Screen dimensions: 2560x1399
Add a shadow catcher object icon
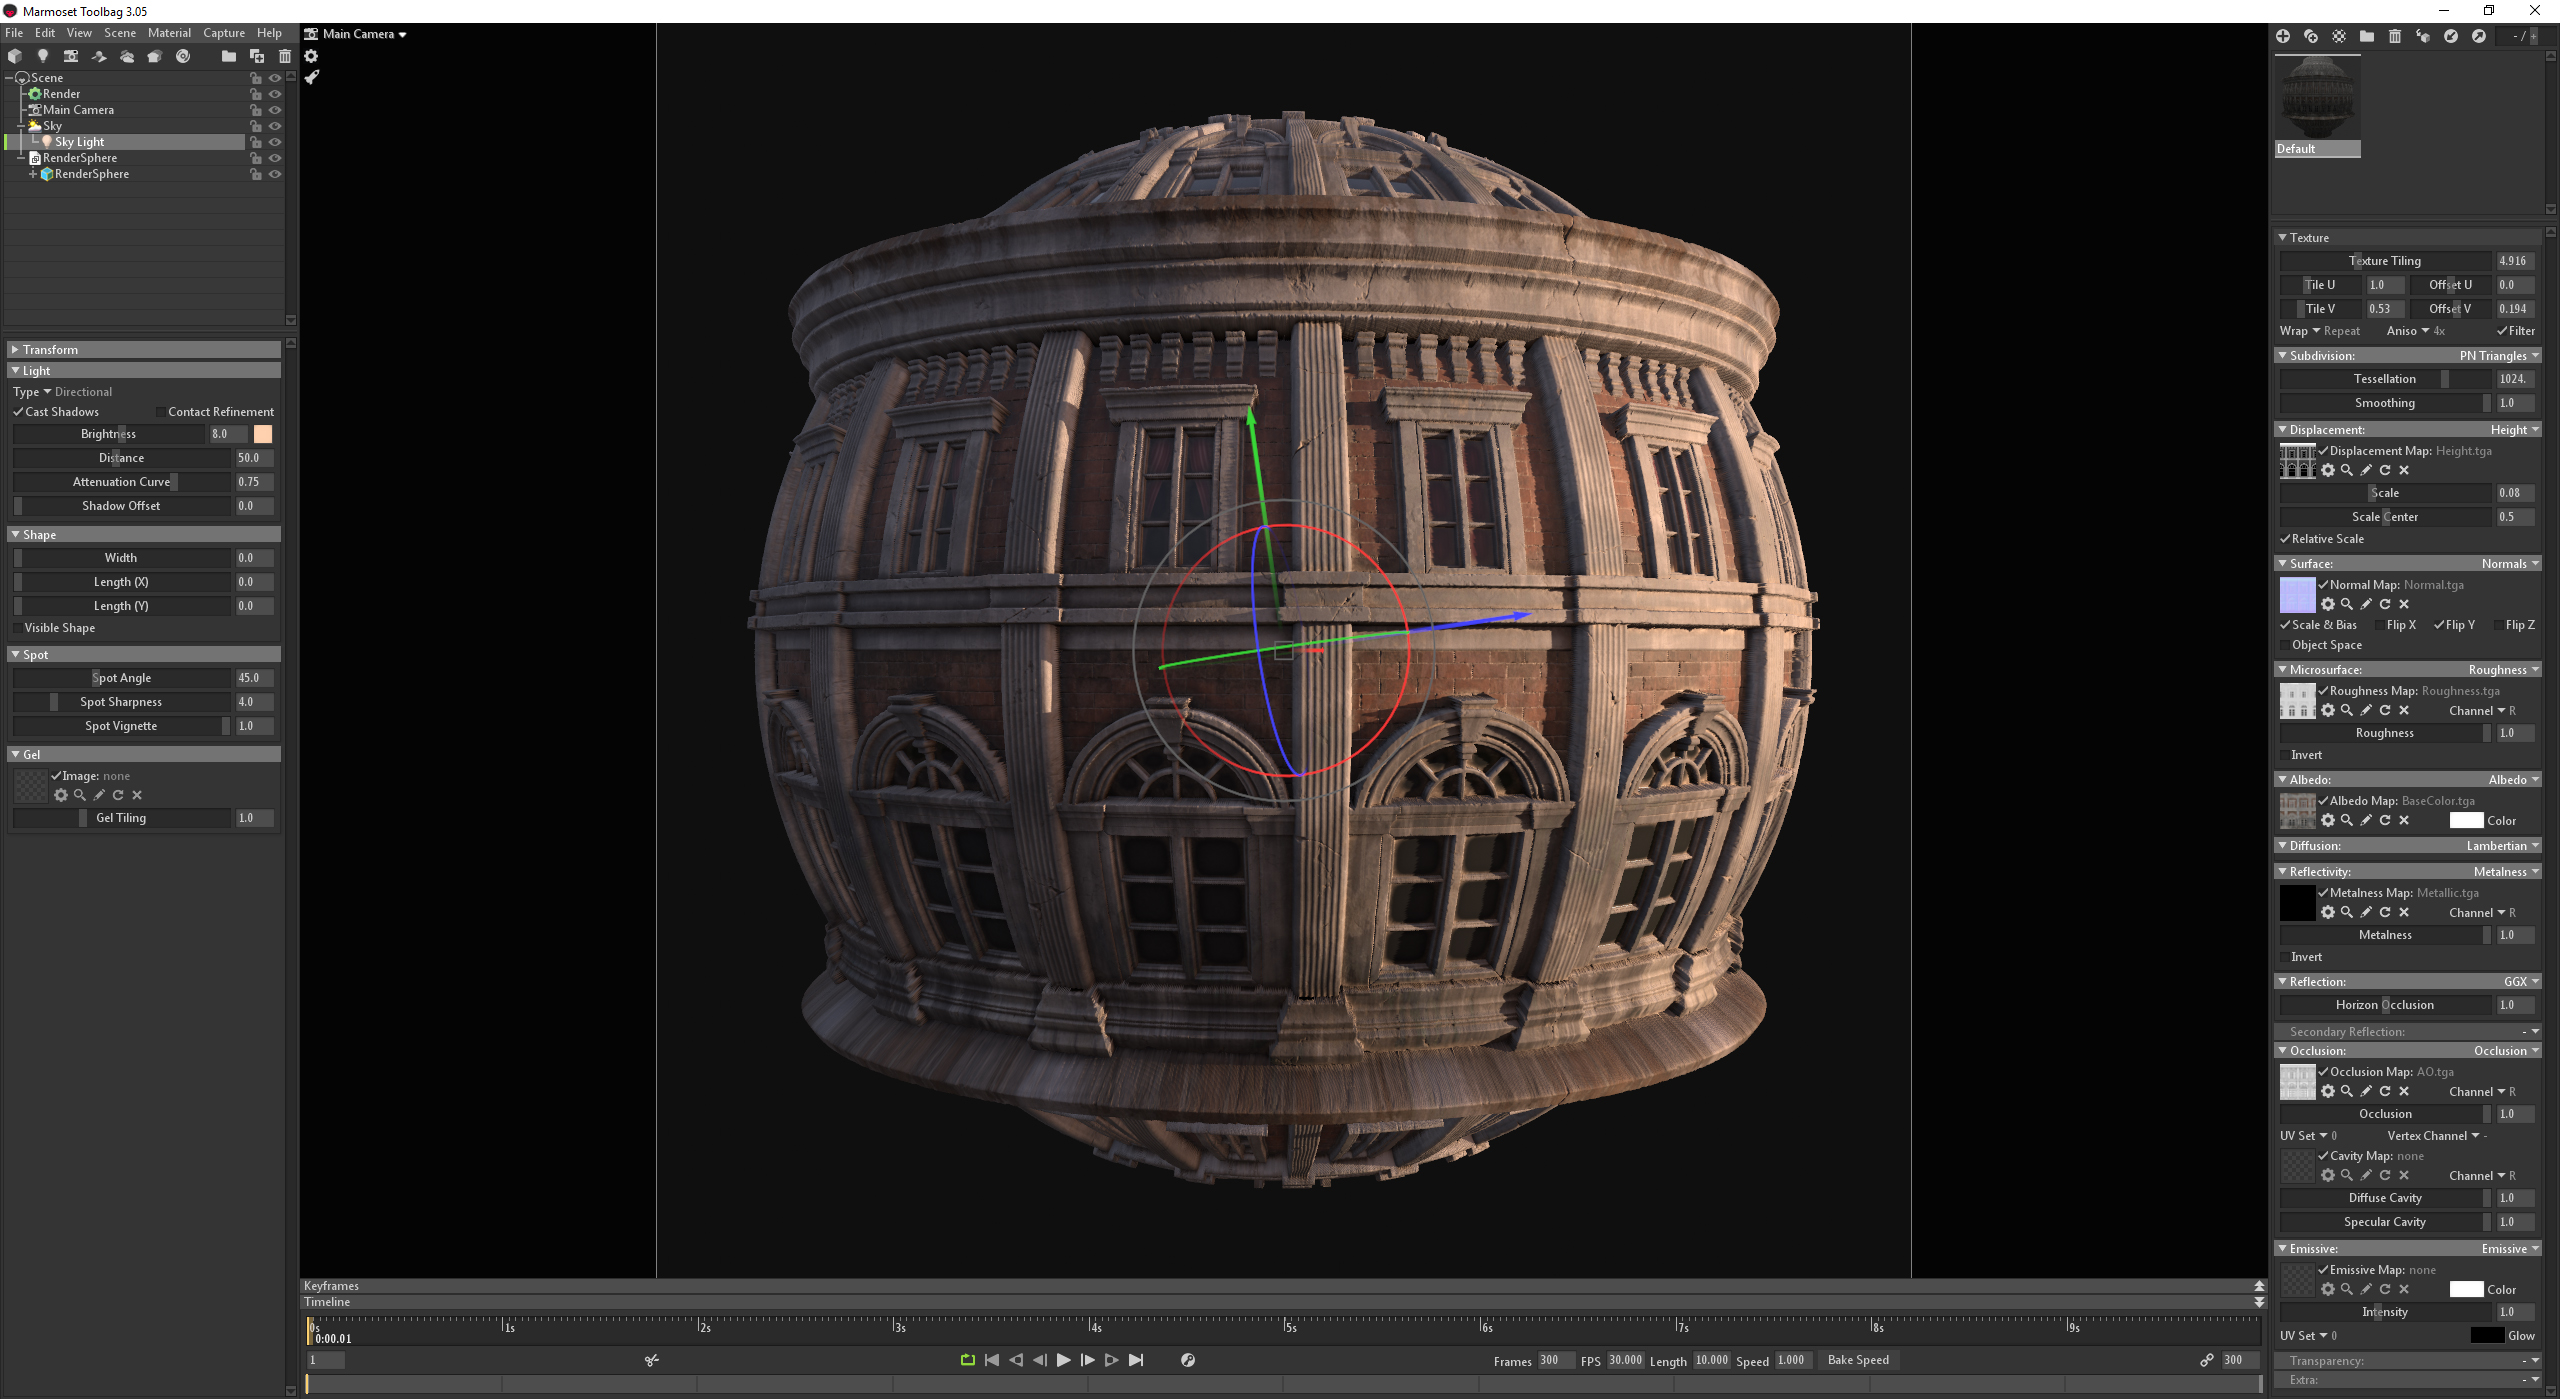[x=99, y=56]
